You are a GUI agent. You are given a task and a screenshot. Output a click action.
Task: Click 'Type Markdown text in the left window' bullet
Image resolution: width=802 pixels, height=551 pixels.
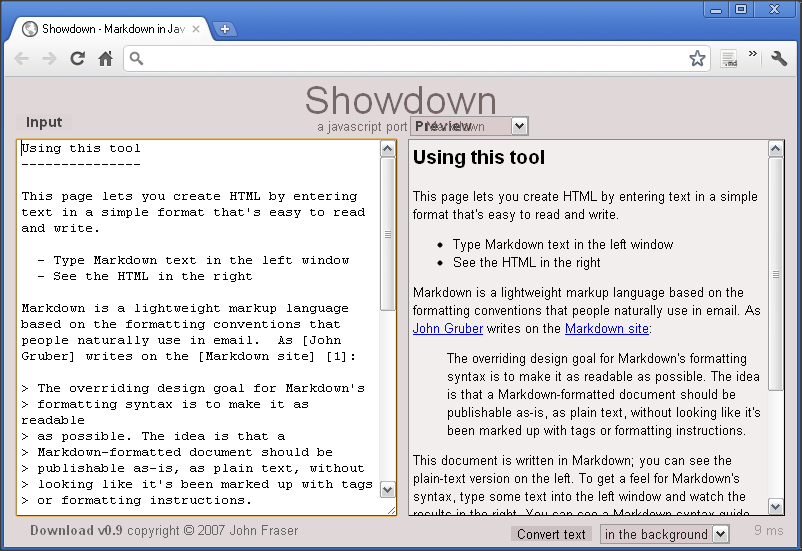pos(563,245)
